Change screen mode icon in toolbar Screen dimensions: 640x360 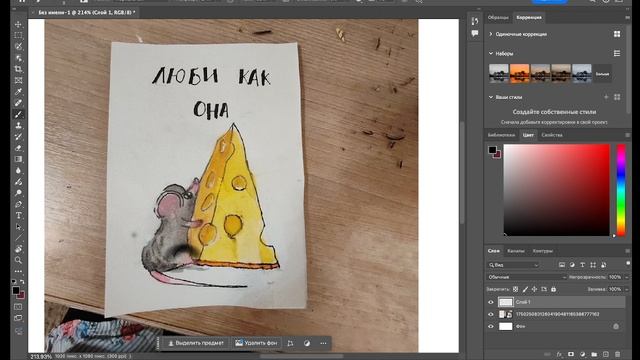18,318
